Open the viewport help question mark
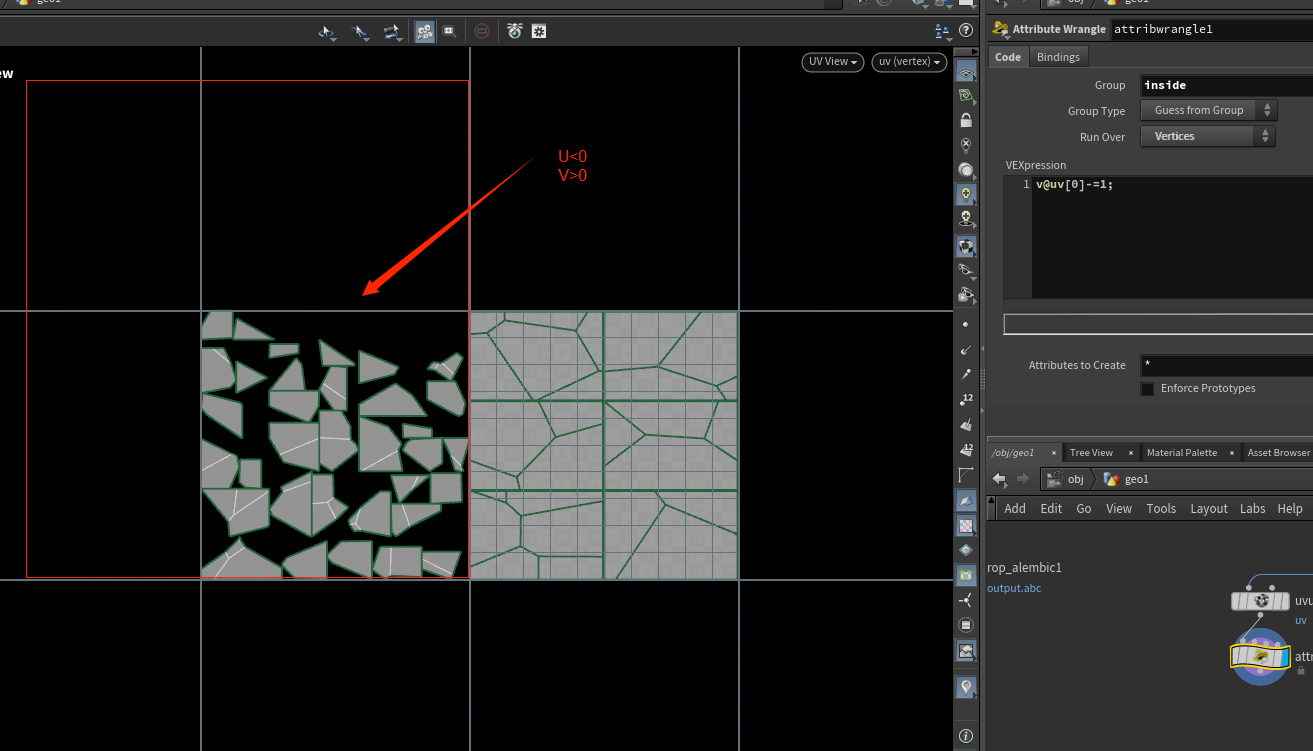This screenshot has height=751, width=1313. pos(966,31)
